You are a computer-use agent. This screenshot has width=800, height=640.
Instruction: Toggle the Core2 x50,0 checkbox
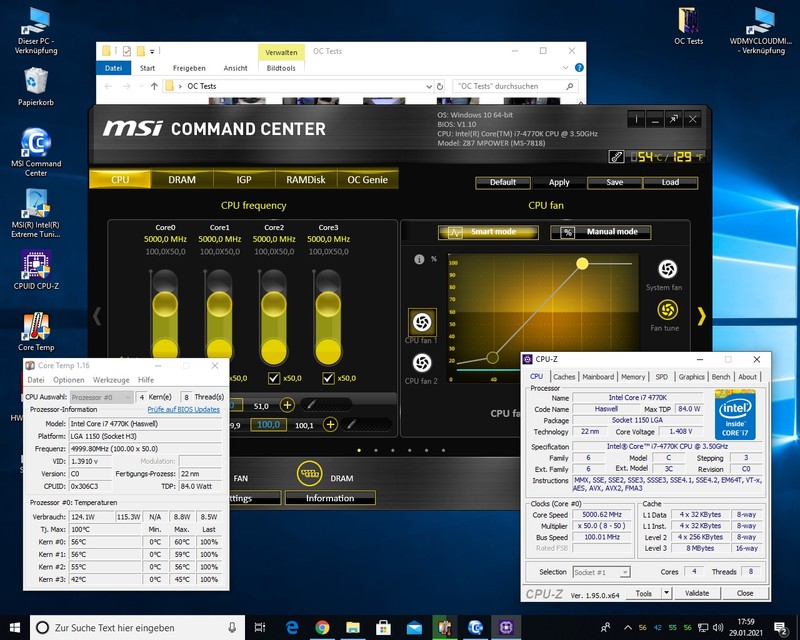click(274, 378)
